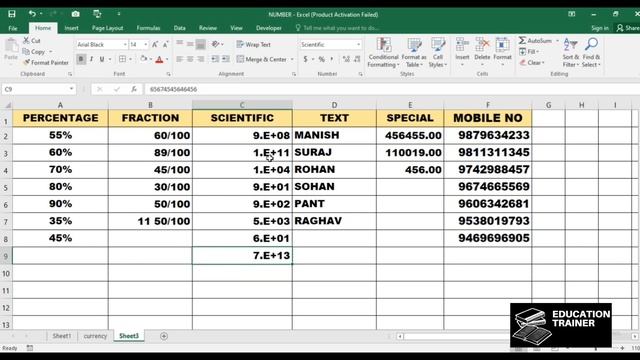
Task: Switch to the Developer tab
Action: 269,28
